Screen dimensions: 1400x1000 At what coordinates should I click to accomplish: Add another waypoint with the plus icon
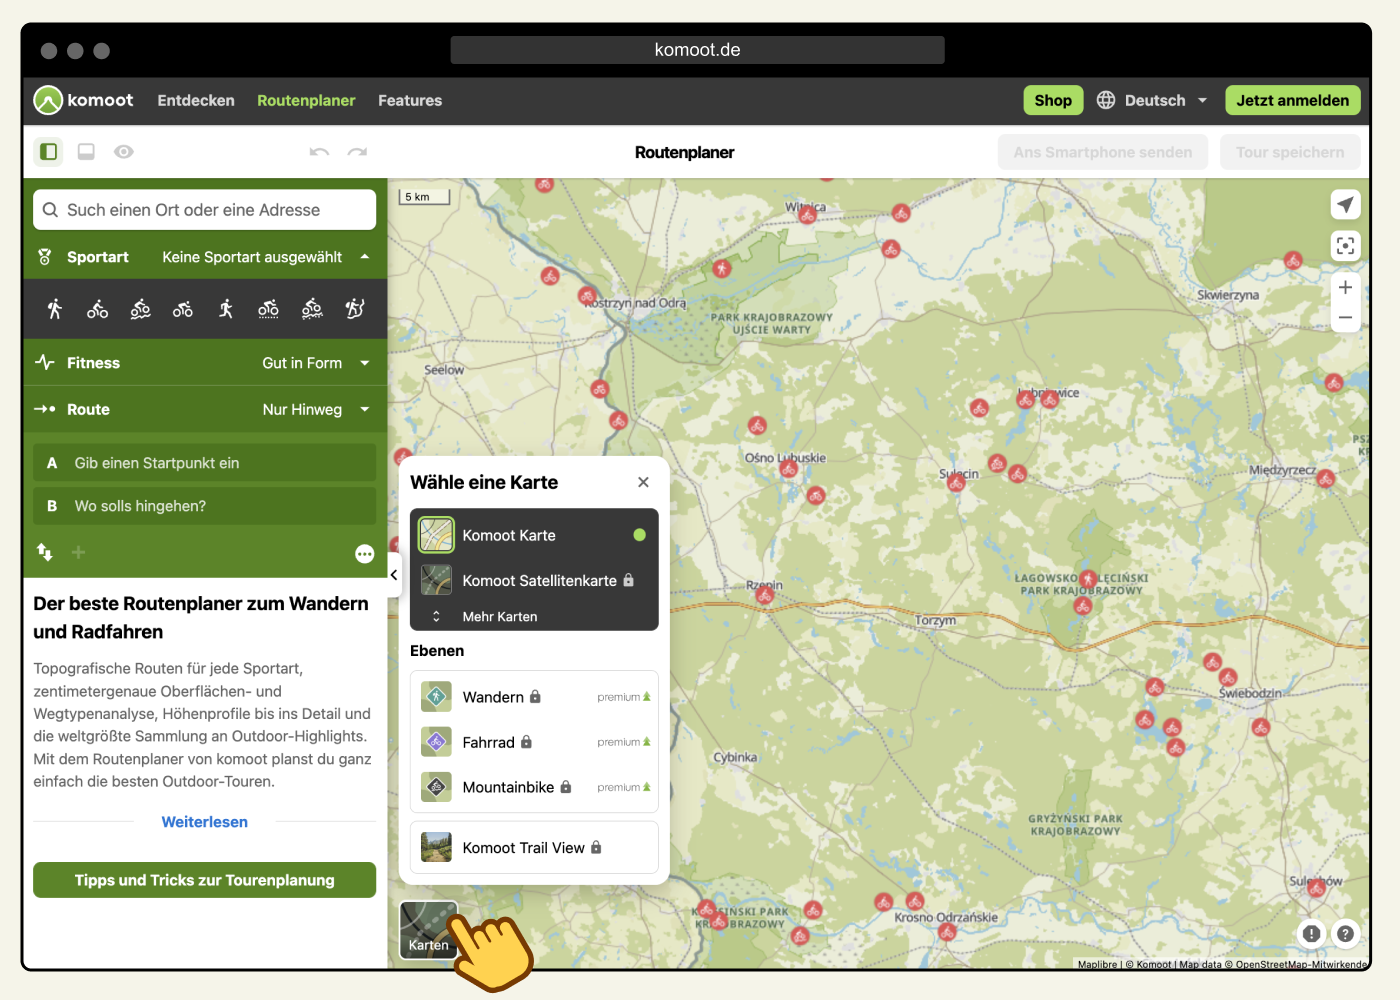tap(79, 552)
